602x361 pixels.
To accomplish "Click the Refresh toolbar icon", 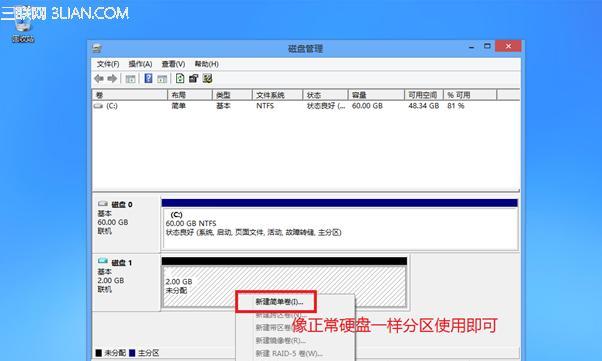I will point(180,79).
